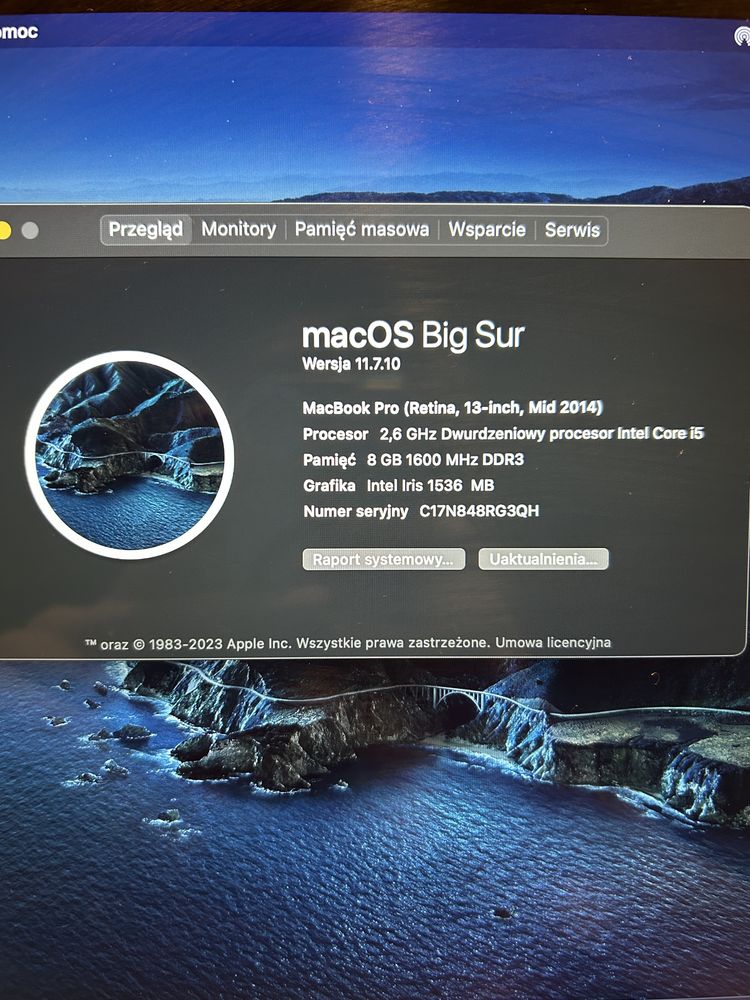The height and width of the screenshot is (1000, 750).
Task: Open the Umowa licencyjna link
Action: 553,642
